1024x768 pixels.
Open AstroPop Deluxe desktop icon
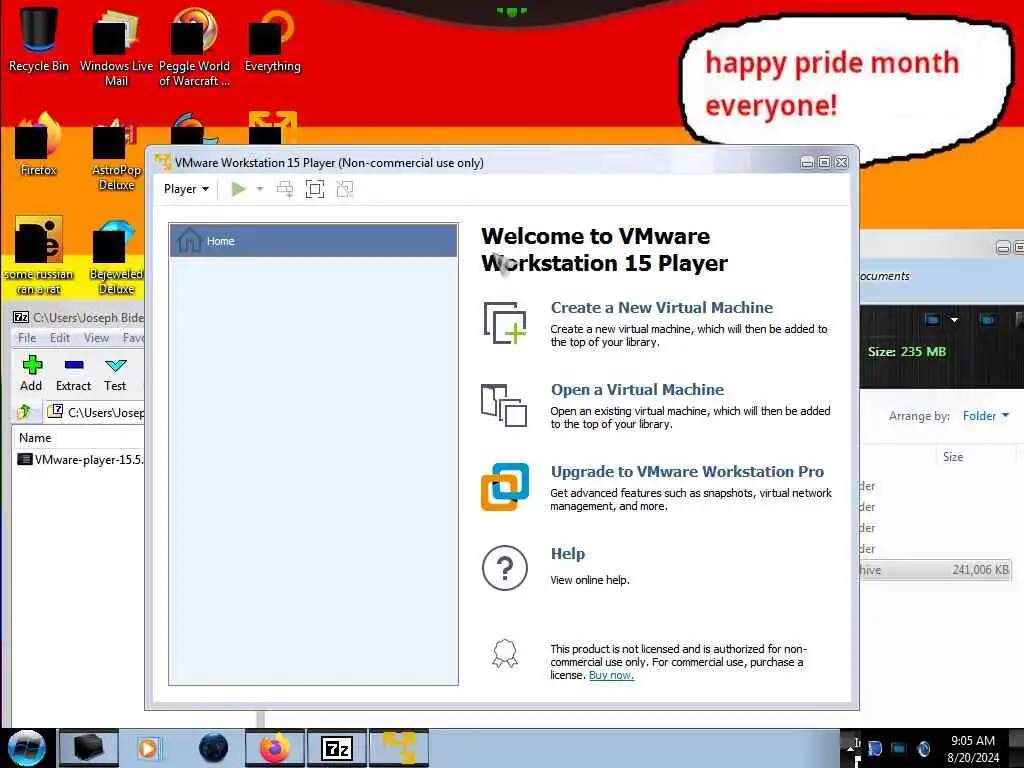click(116, 153)
